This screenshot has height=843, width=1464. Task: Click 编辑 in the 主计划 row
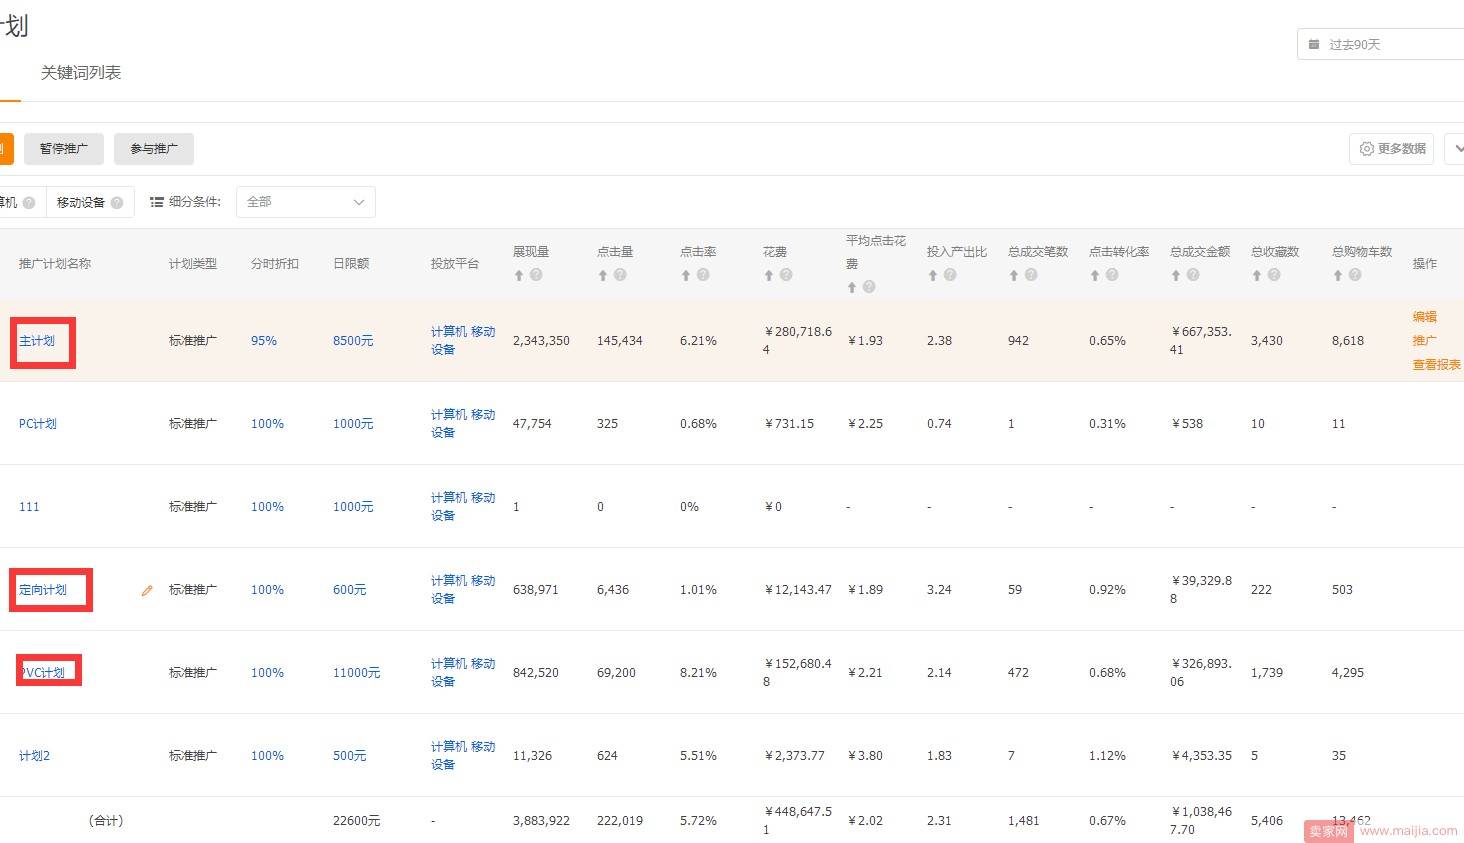(1425, 317)
